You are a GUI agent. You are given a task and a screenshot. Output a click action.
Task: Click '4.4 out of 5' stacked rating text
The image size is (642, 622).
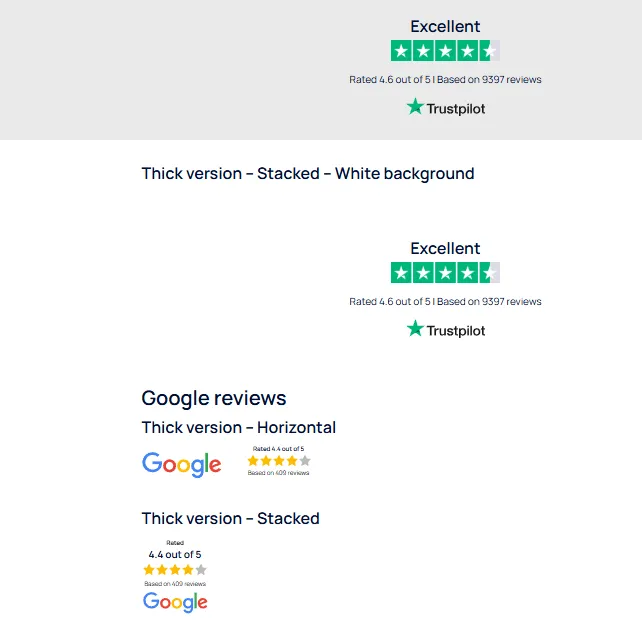(175, 554)
